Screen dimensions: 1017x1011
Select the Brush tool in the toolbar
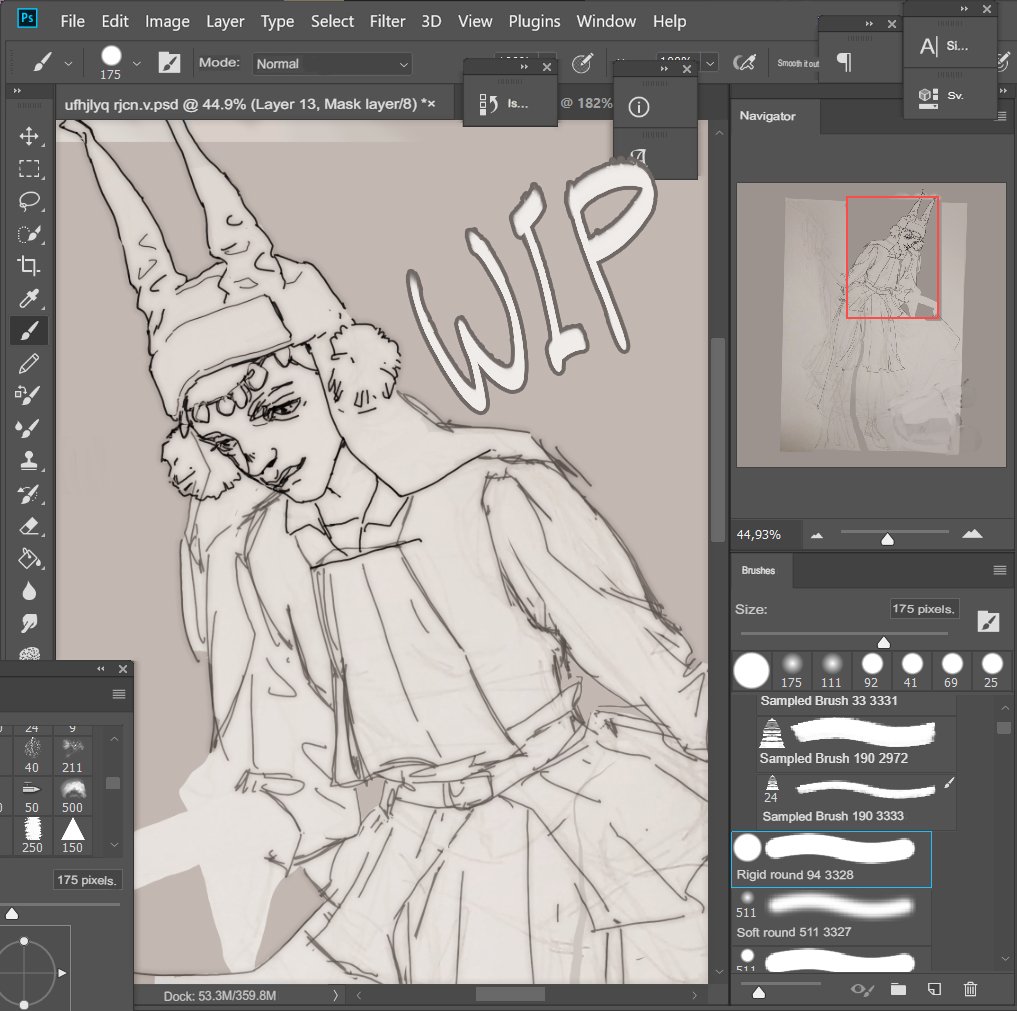(x=29, y=331)
